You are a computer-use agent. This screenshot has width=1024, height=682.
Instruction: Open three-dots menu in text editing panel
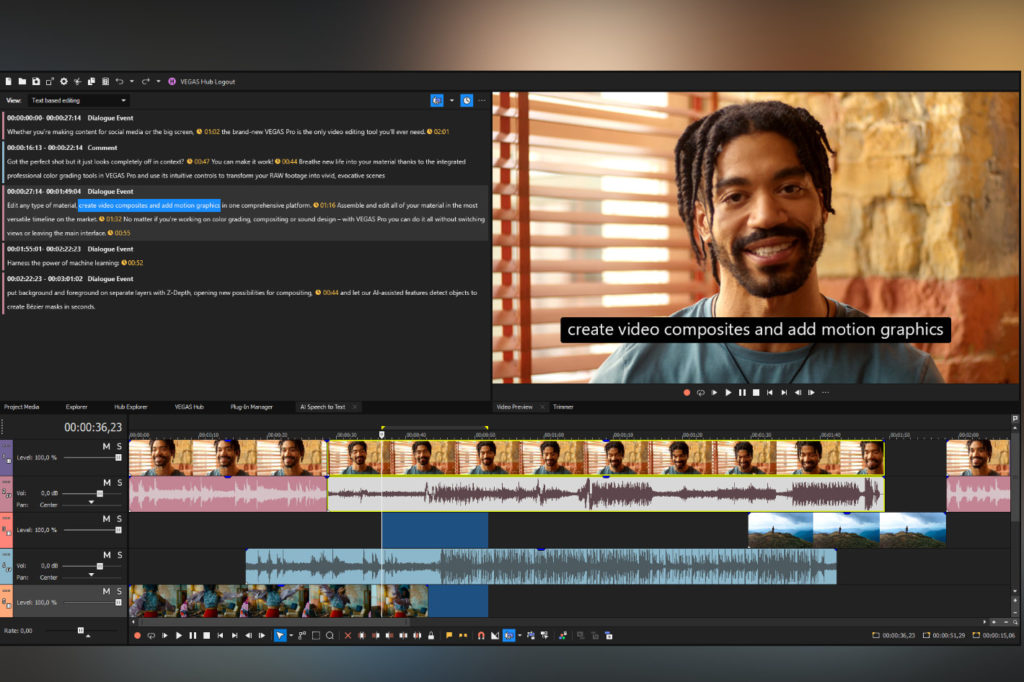tap(482, 101)
